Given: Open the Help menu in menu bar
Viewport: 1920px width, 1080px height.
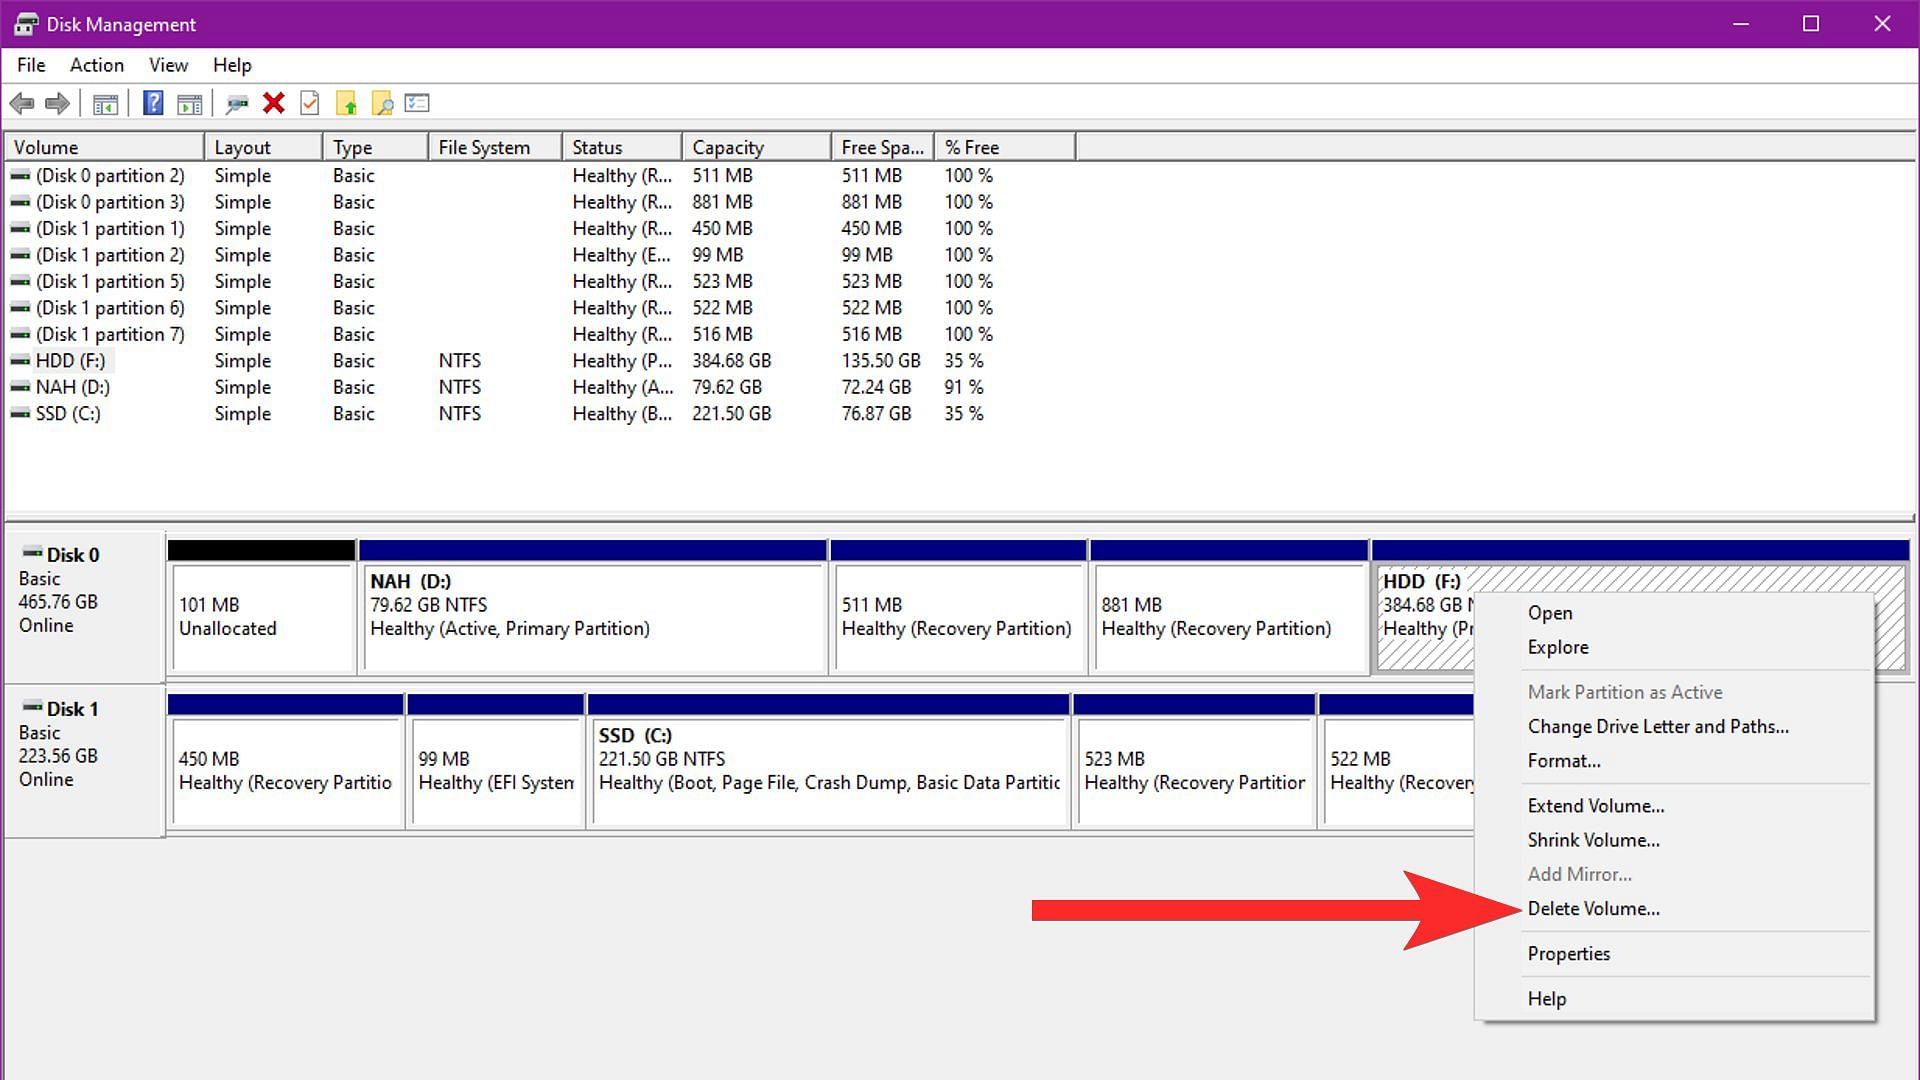Looking at the screenshot, I should [232, 65].
